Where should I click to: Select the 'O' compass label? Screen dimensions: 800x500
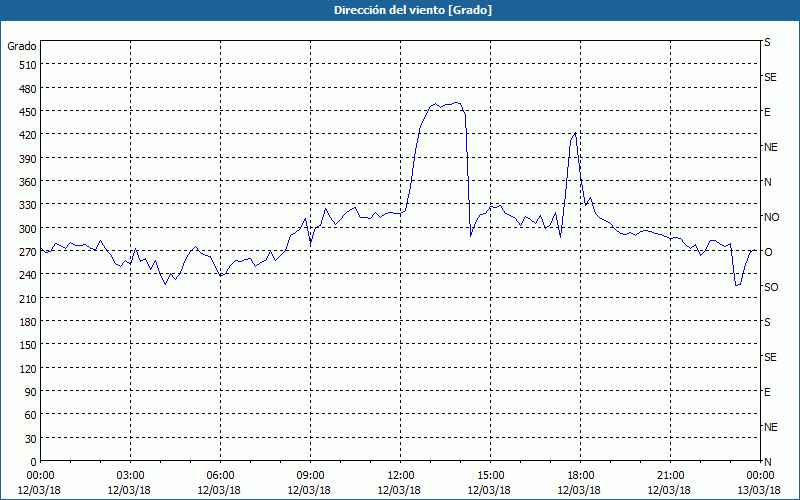tap(768, 252)
